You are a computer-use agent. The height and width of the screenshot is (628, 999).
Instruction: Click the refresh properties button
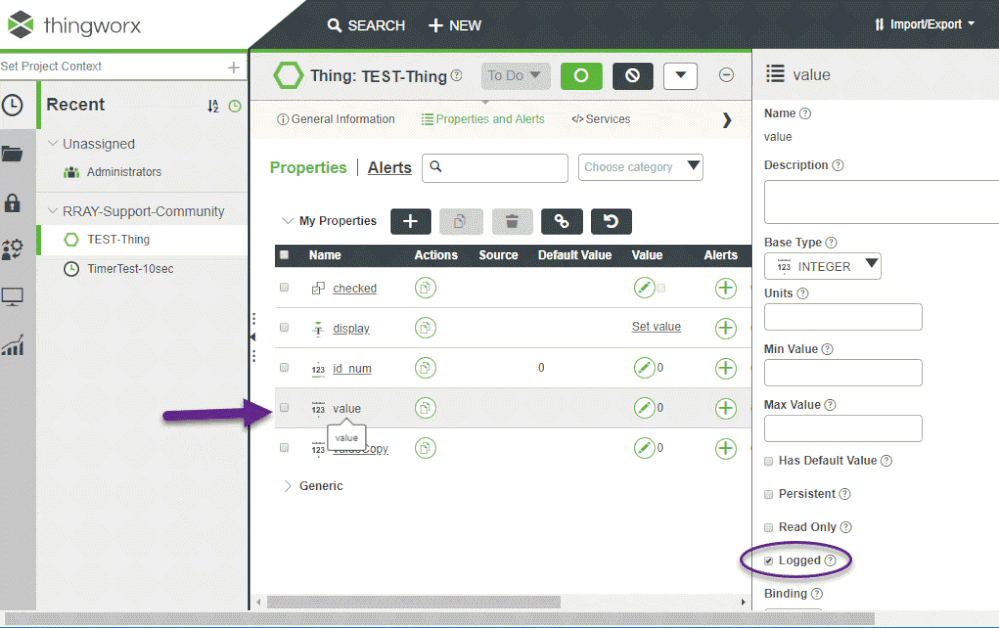point(611,222)
